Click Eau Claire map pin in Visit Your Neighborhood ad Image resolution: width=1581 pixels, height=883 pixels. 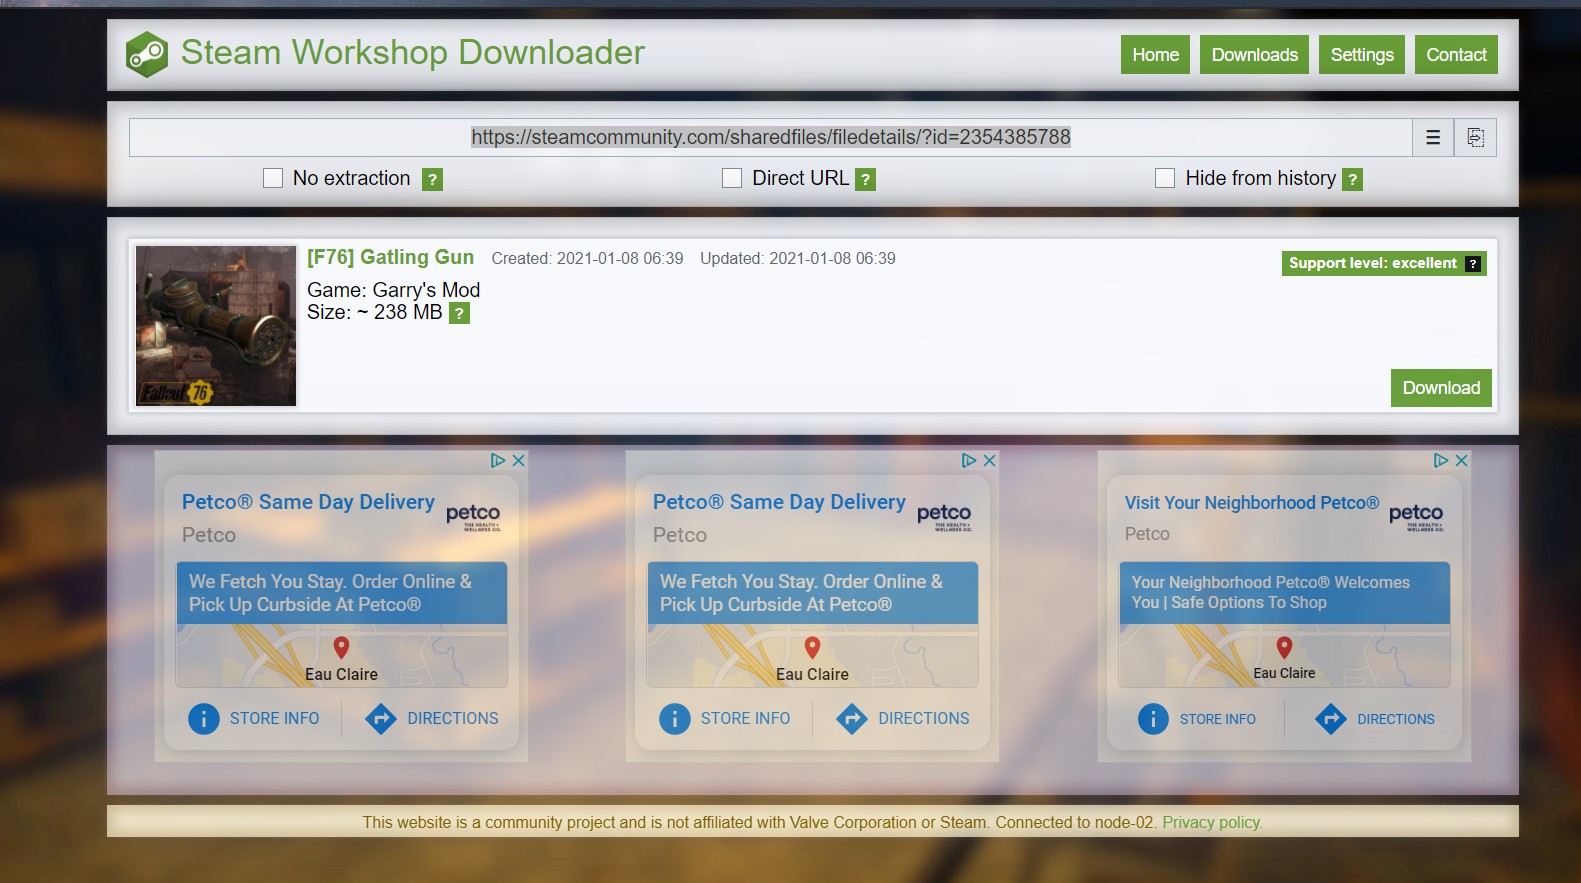coord(1284,647)
